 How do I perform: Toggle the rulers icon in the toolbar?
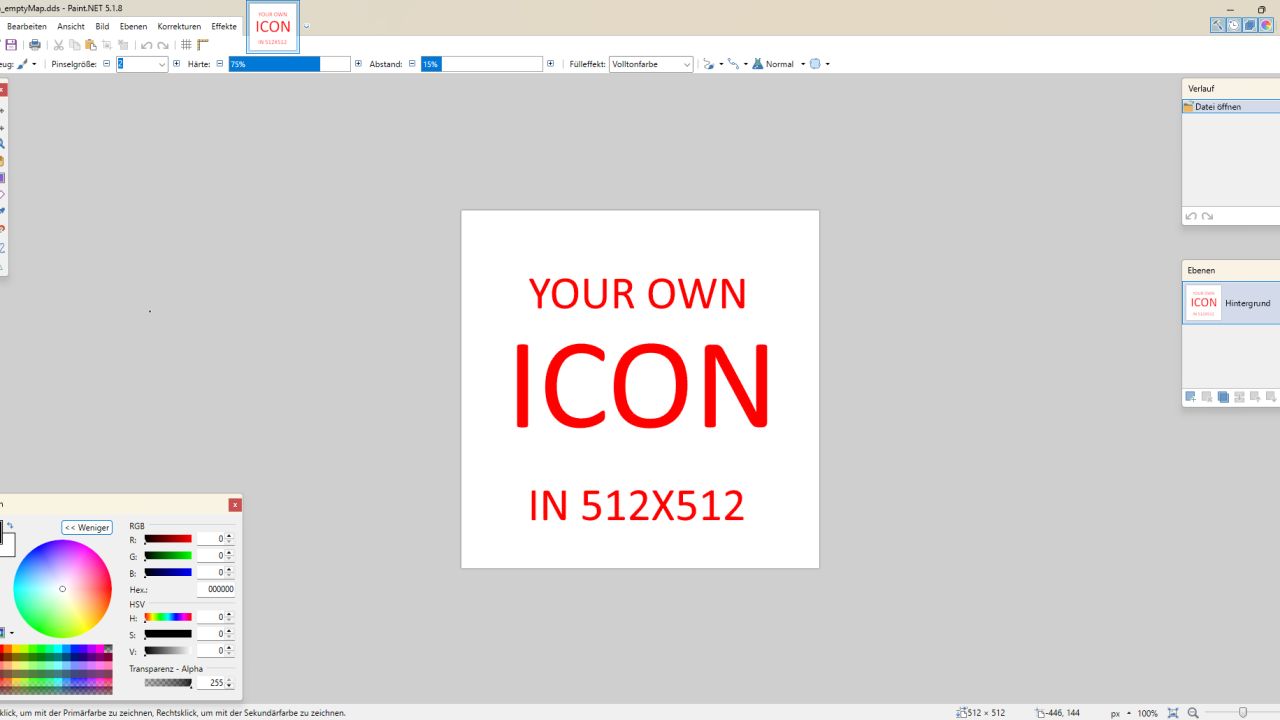point(203,45)
